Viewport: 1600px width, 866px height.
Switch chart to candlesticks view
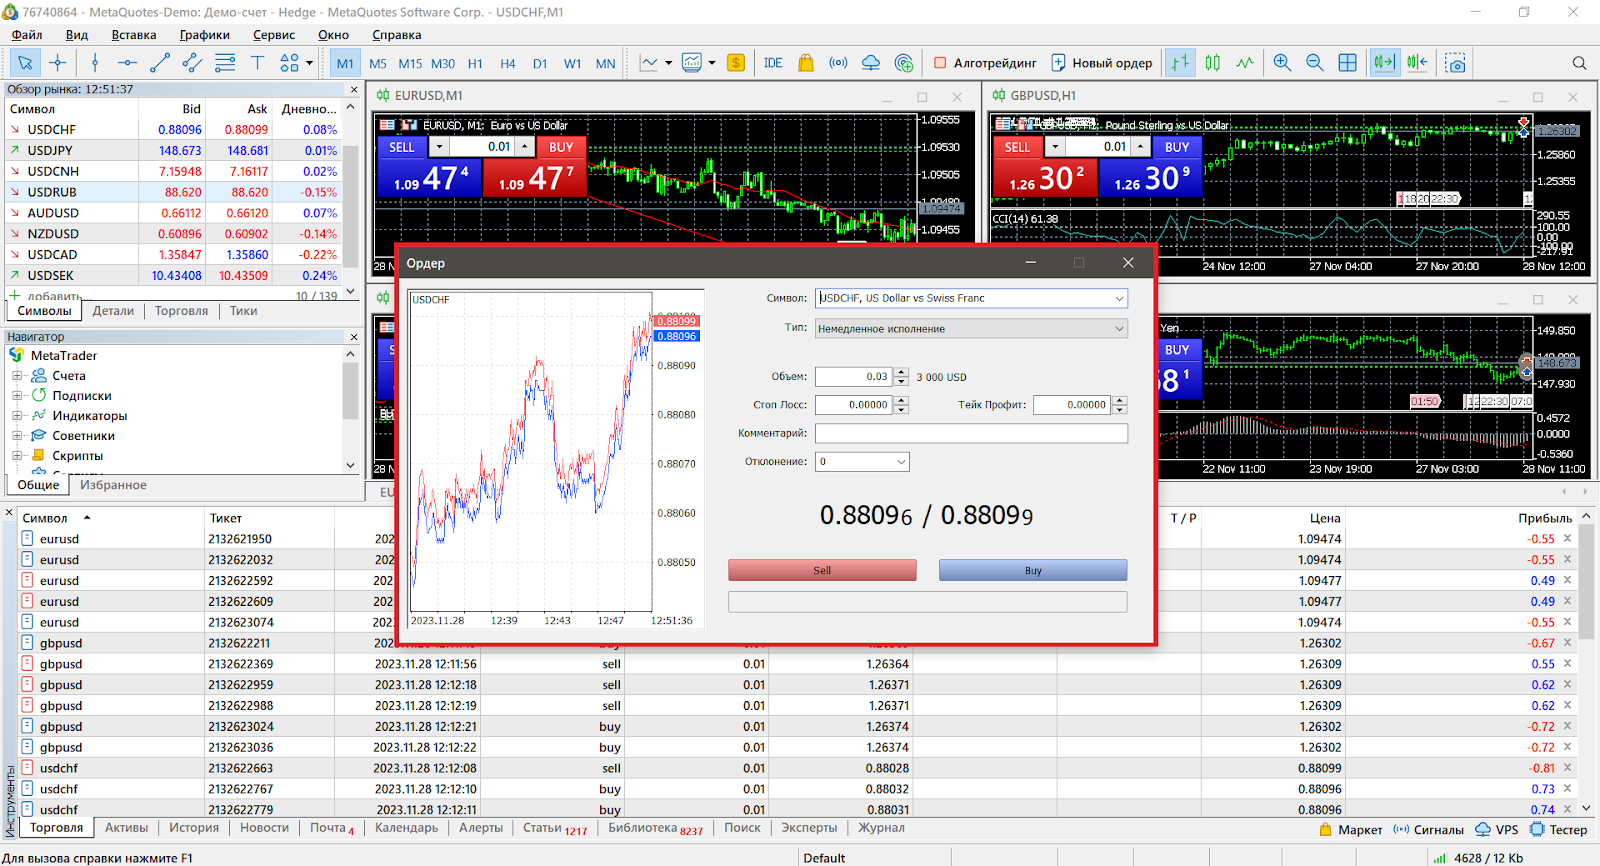[x=1213, y=63]
